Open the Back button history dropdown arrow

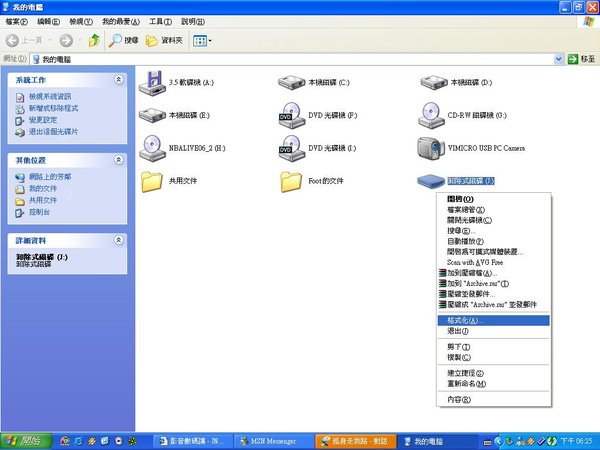[50, 40]
